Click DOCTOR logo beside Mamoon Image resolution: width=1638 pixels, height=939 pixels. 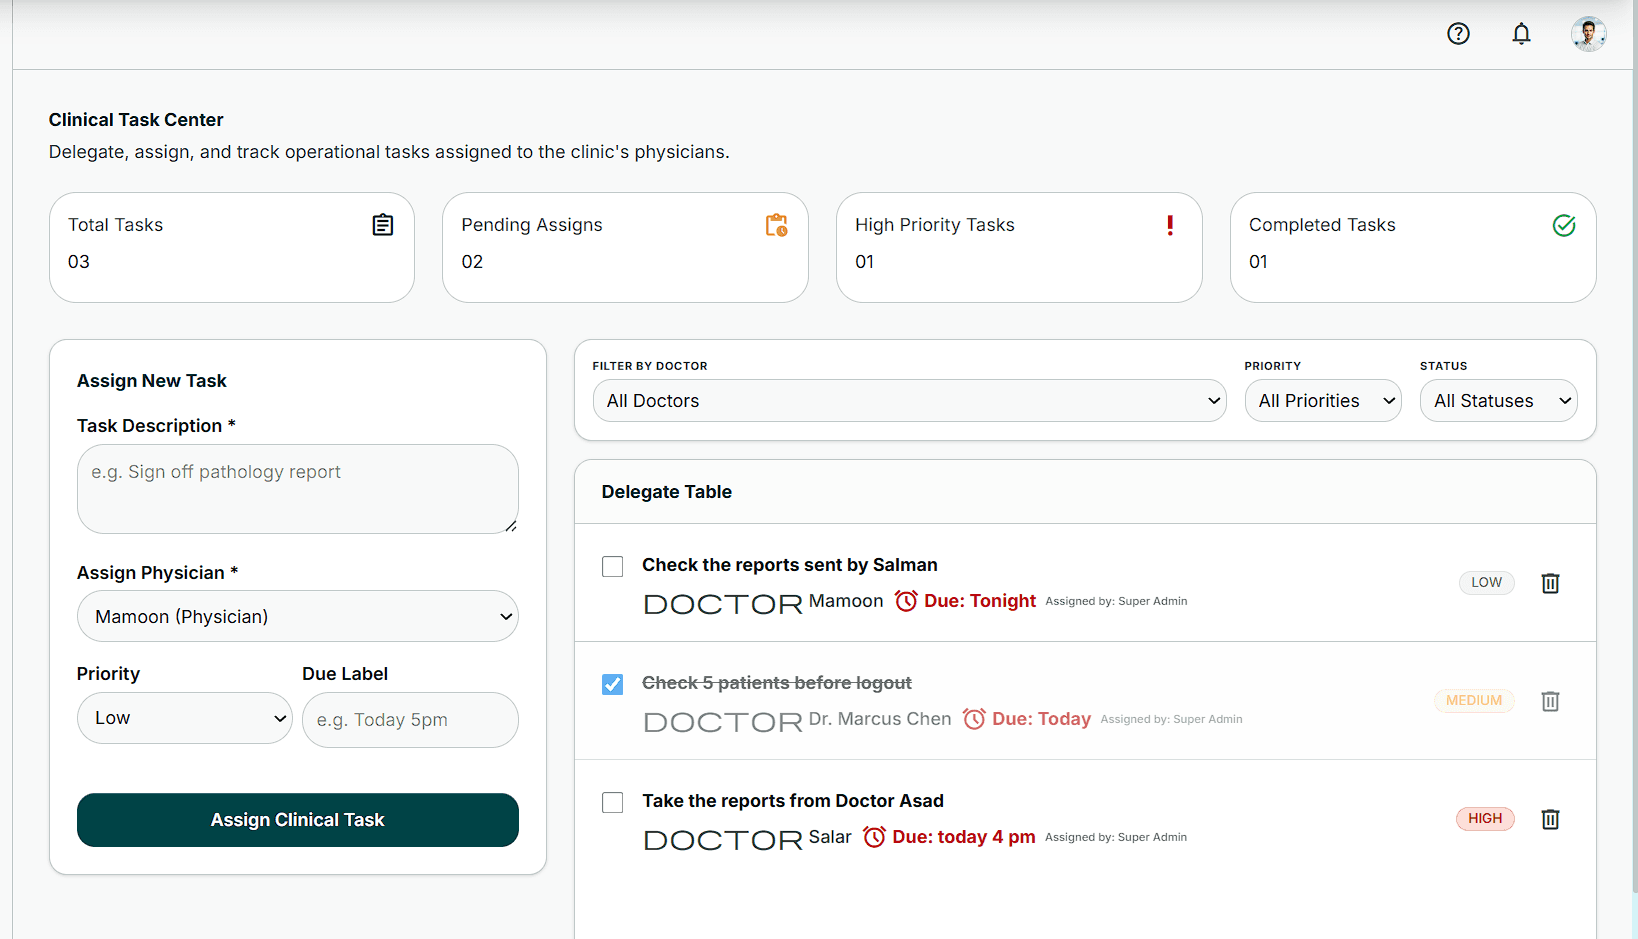click(x=723, y=604)
